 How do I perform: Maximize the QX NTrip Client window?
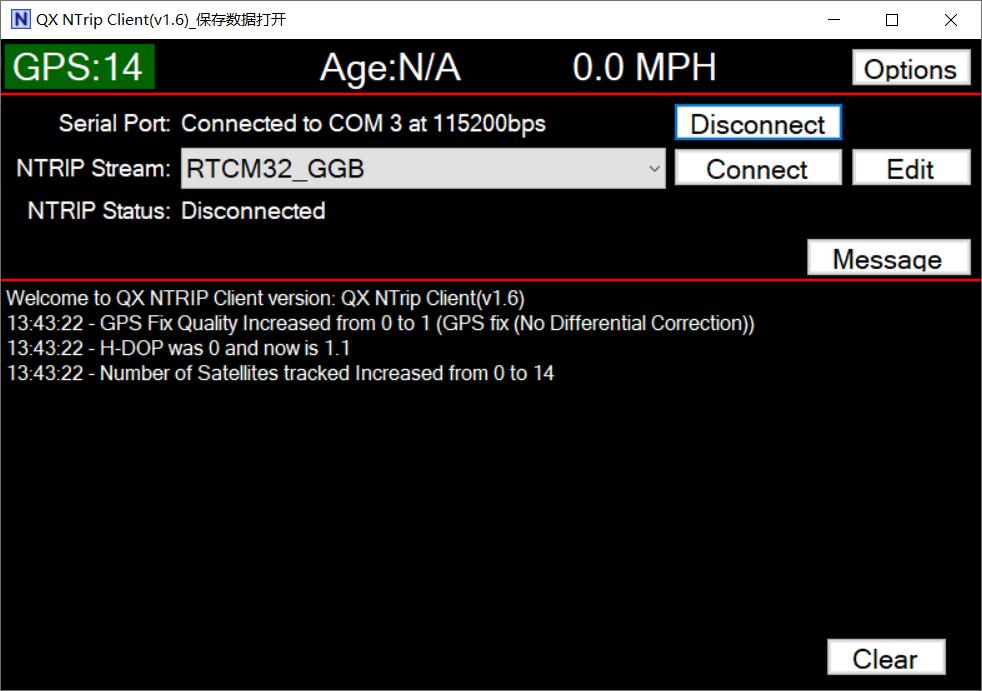pos(892,19)
